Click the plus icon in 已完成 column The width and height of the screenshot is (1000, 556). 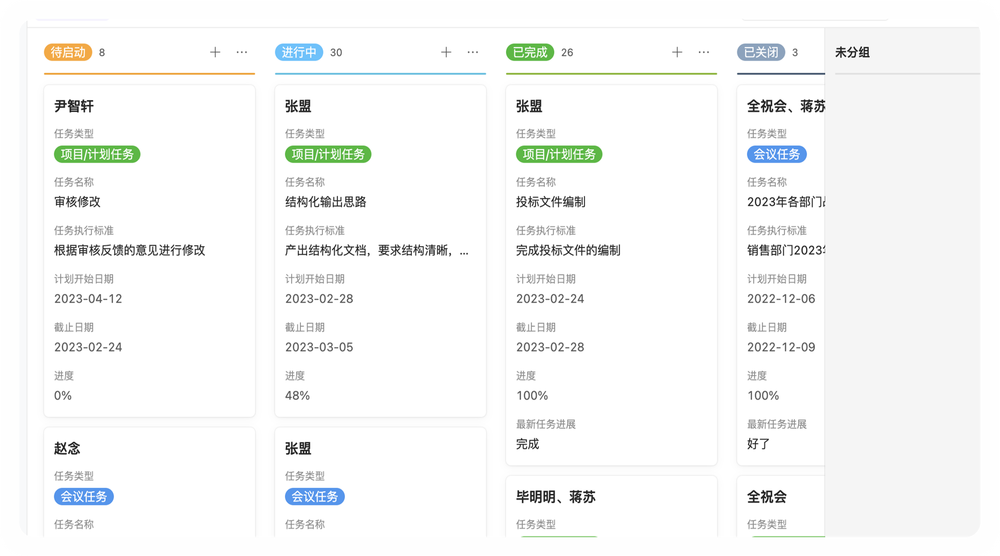coord(677,52)
